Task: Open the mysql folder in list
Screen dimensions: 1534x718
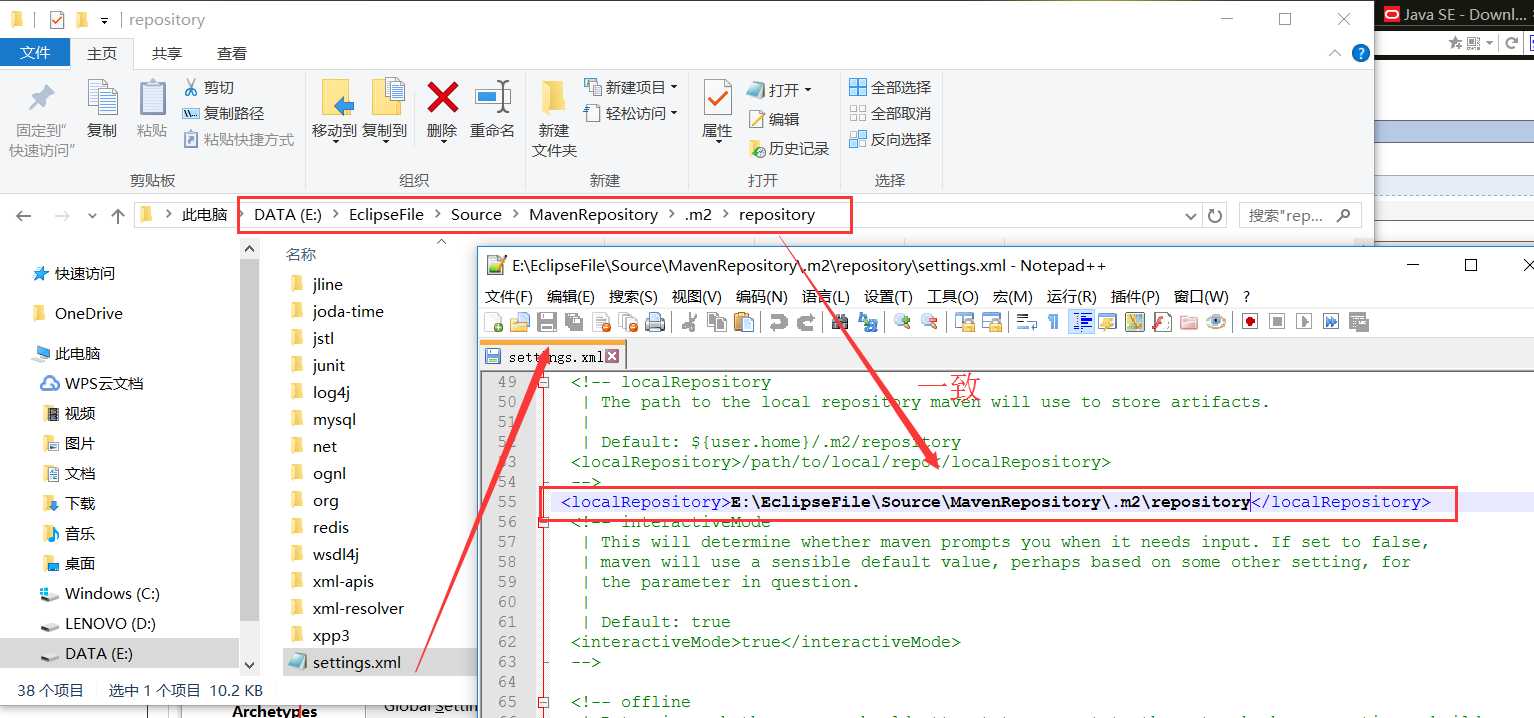Action: (x=334, y=420)
